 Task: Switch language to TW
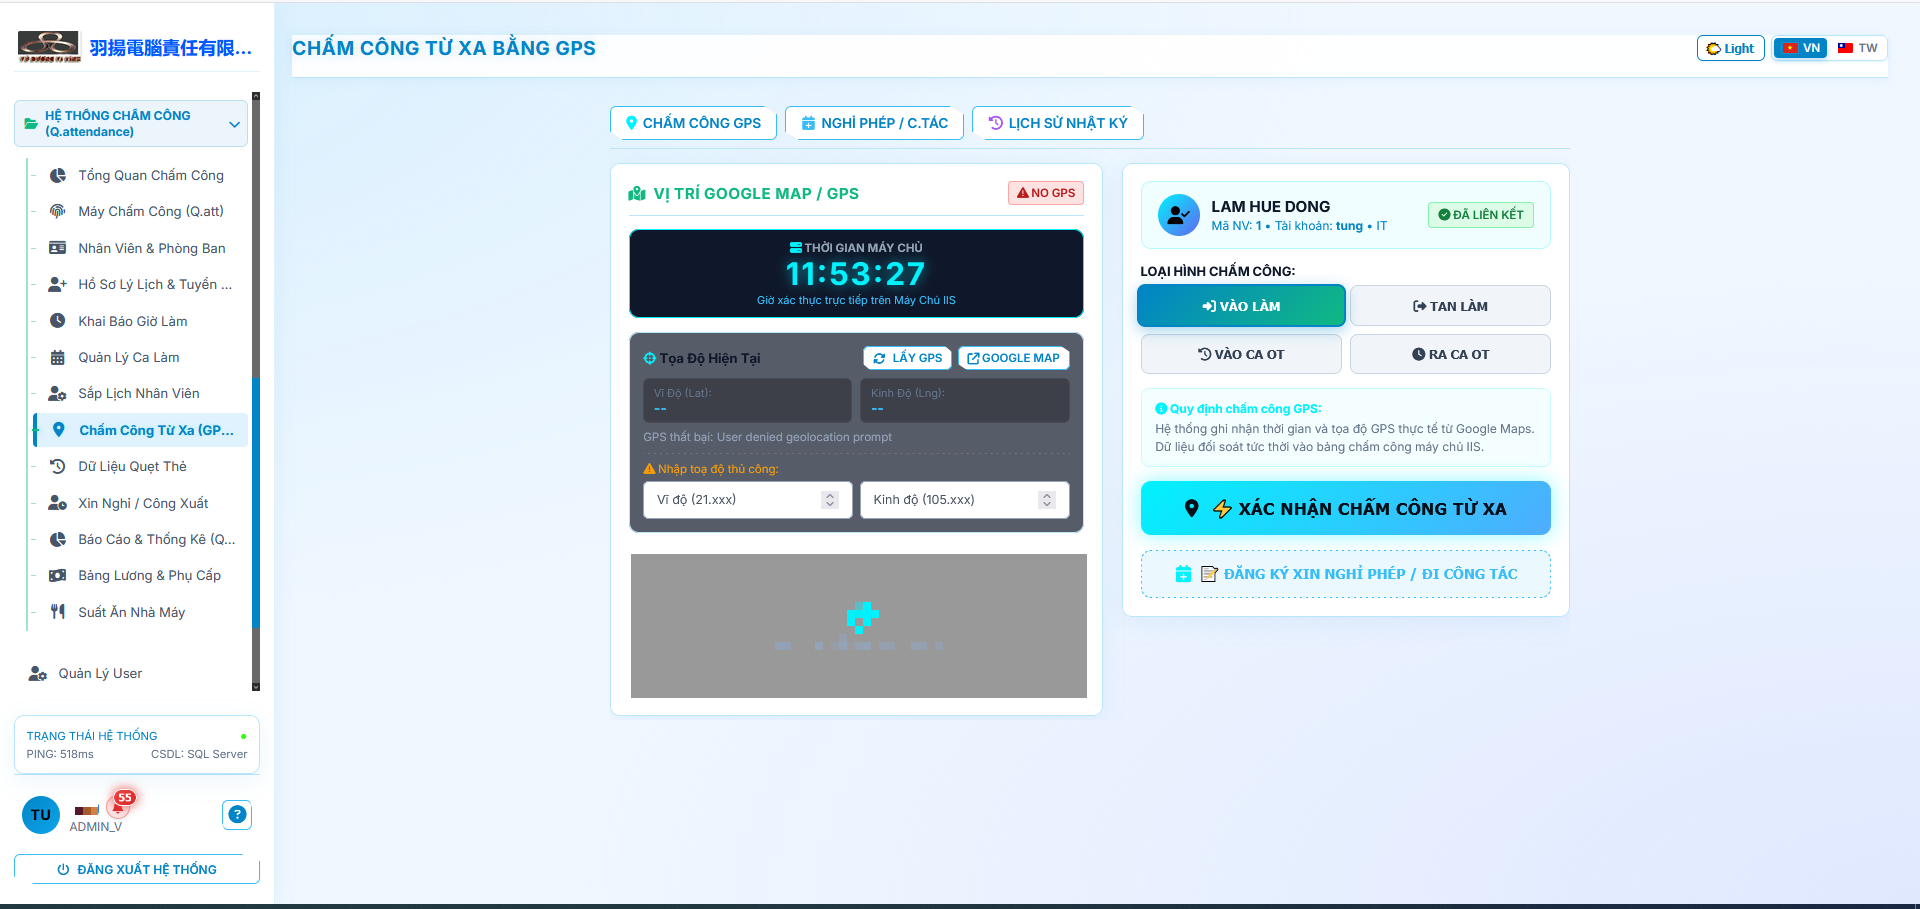(1857, 48)
